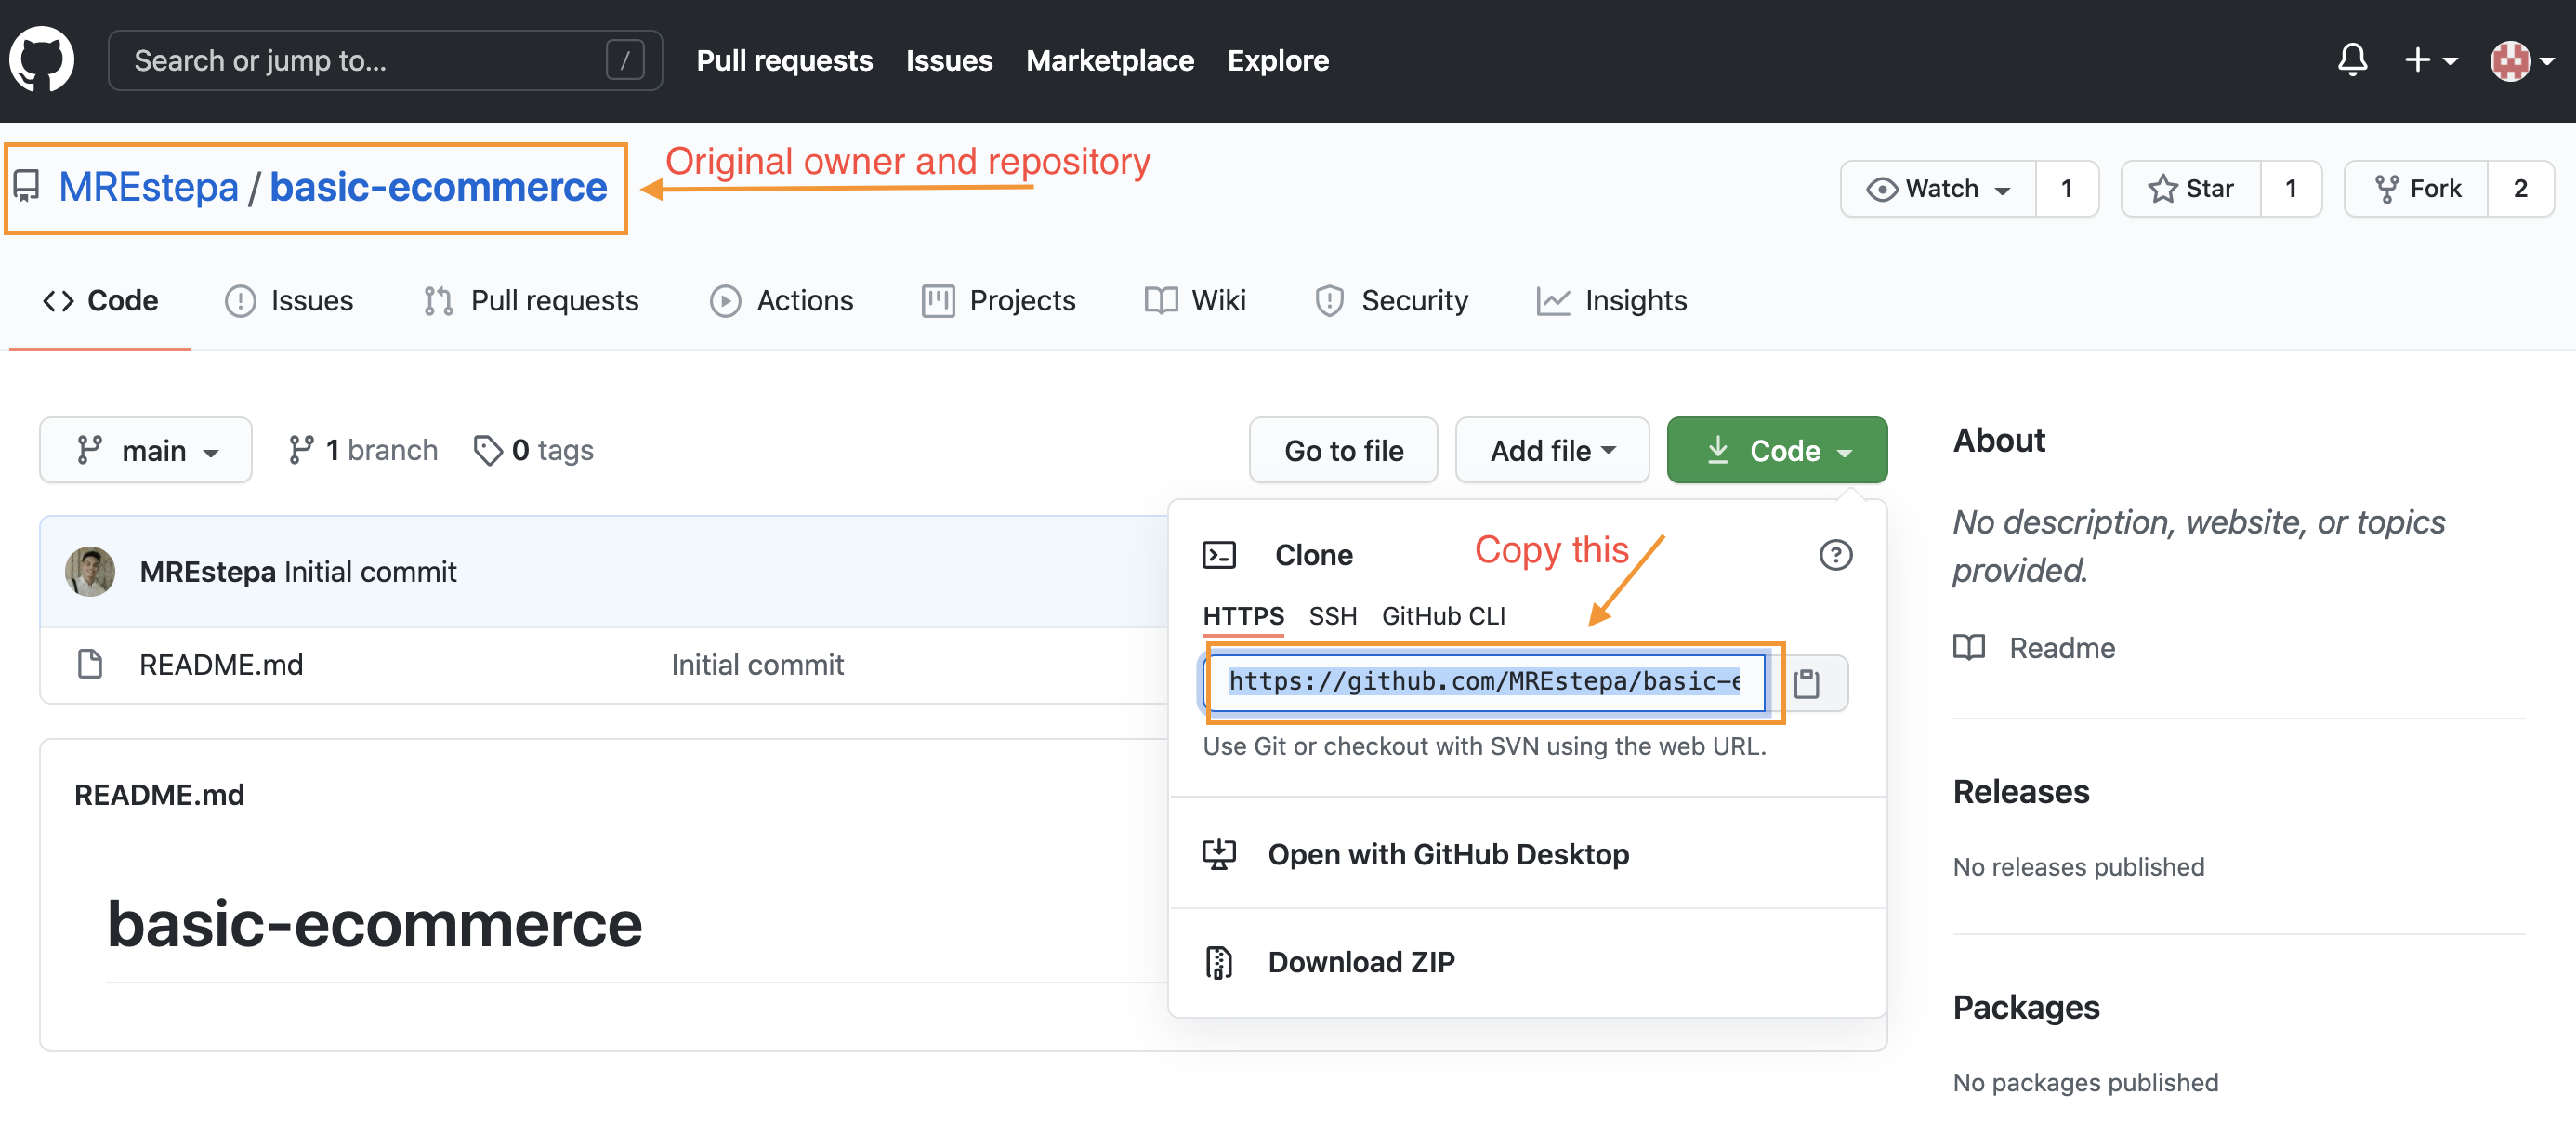Open the Releases heading link
Image resolution: width=2576 pixels, height=1134 pixels.
2021,792
